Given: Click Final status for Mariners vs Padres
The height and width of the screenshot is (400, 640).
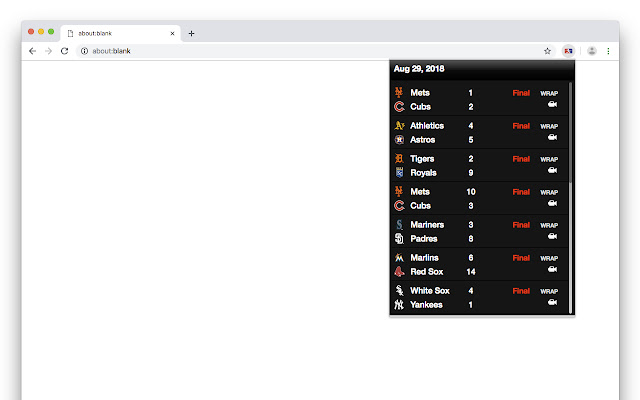Looking at the screenshot, I should point(521,225).
